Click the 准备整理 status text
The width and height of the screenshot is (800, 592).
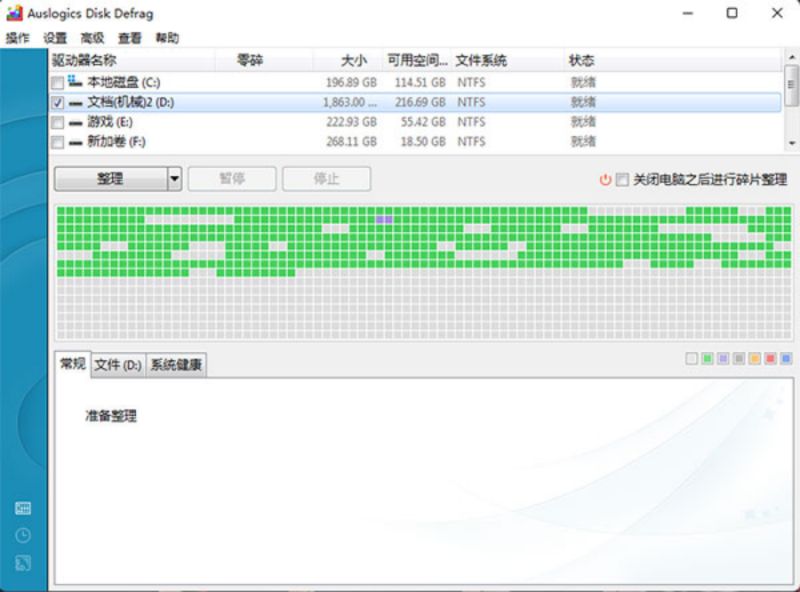[111, 416]
